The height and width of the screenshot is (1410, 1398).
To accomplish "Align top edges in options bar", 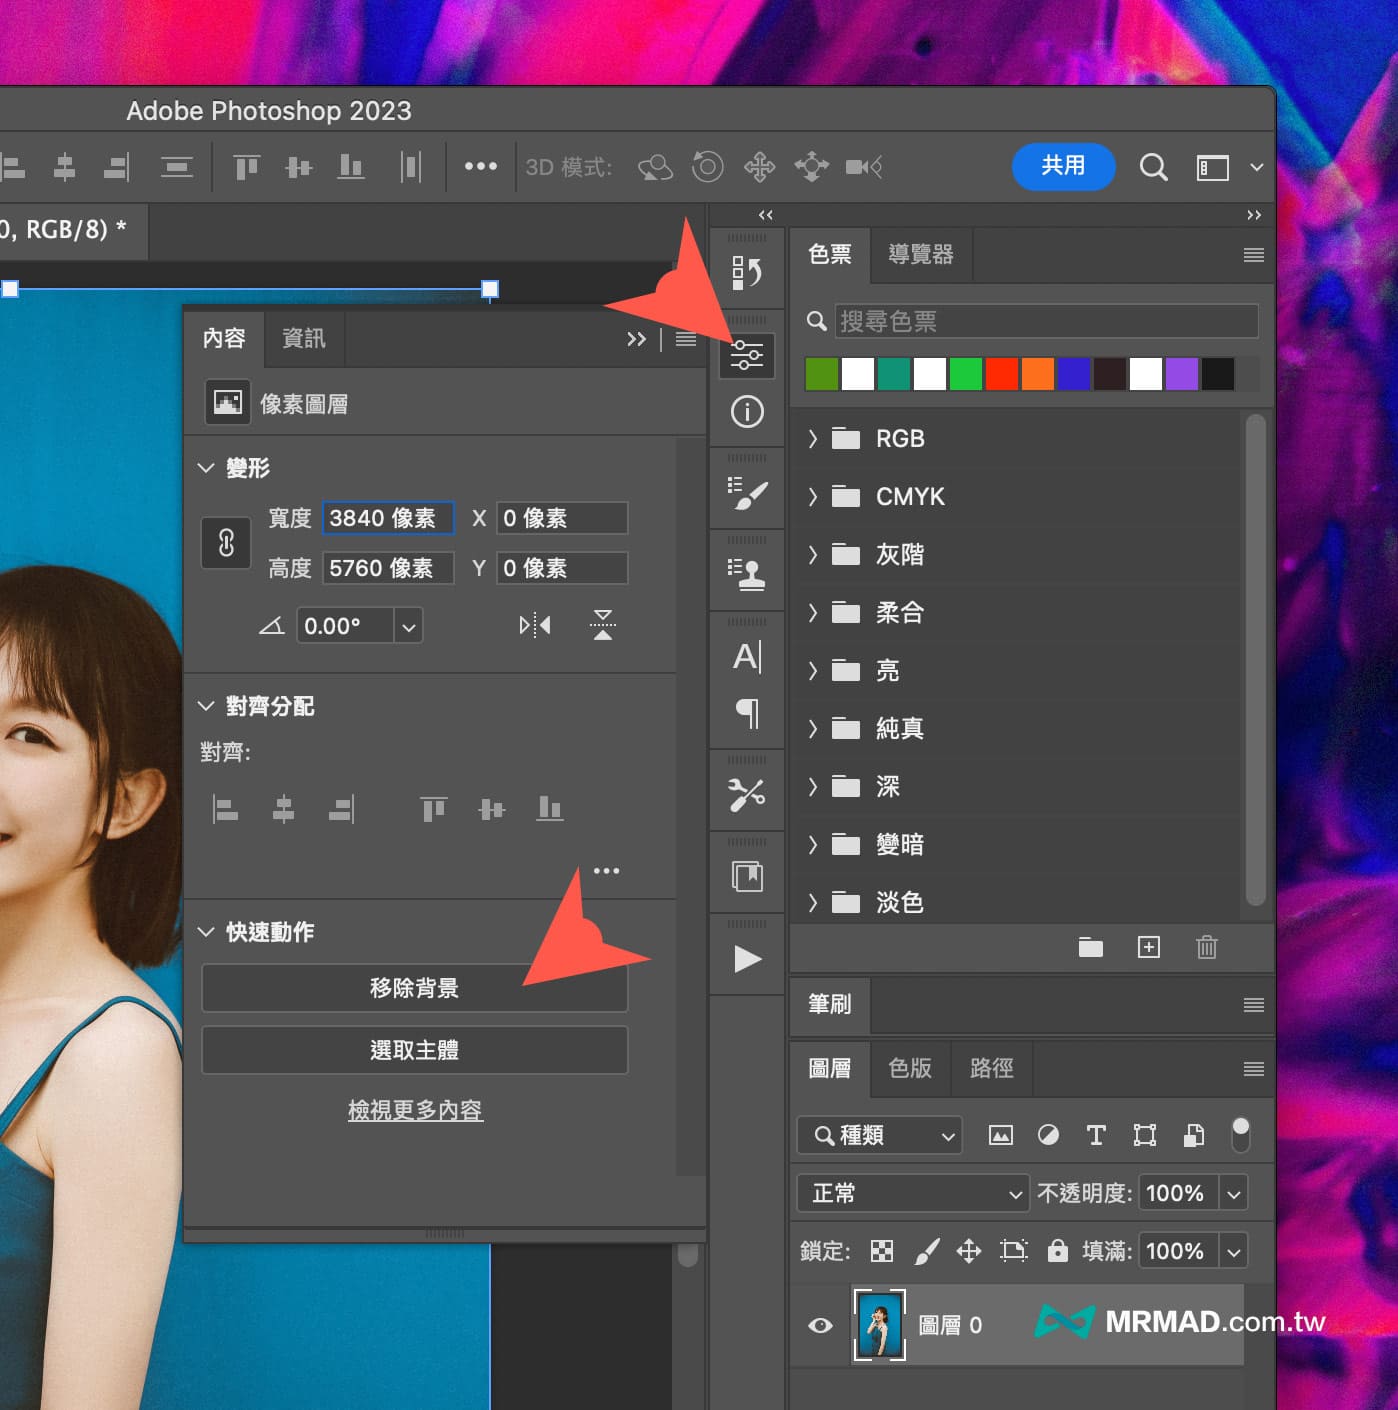I will [246, 167].
